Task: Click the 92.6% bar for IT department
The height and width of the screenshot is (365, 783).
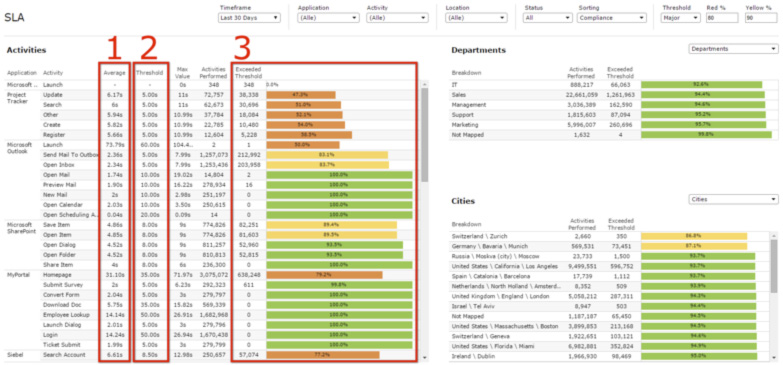Action: [702, 85]
